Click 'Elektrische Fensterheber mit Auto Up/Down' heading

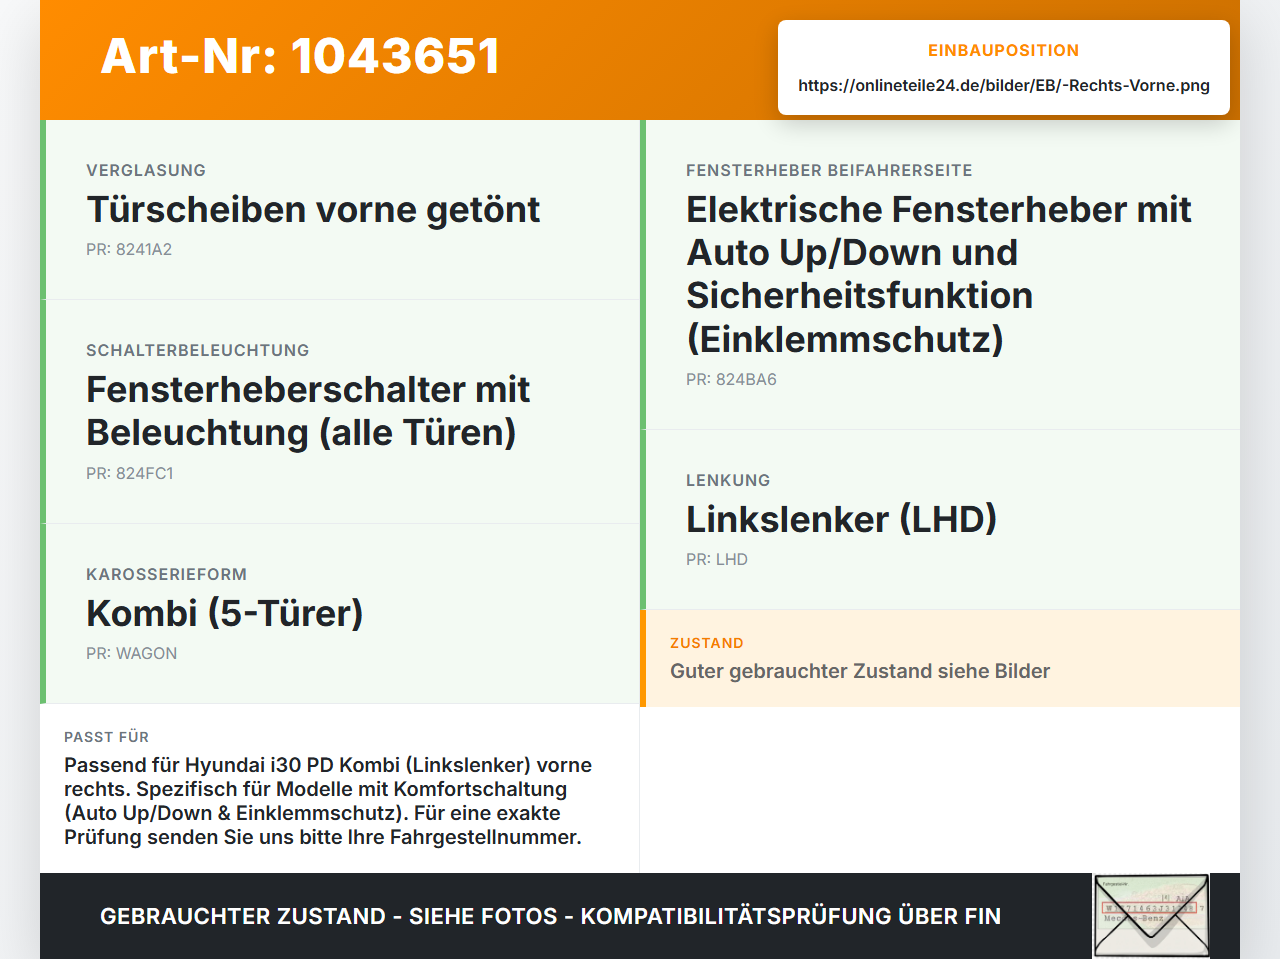pos(939,274)
